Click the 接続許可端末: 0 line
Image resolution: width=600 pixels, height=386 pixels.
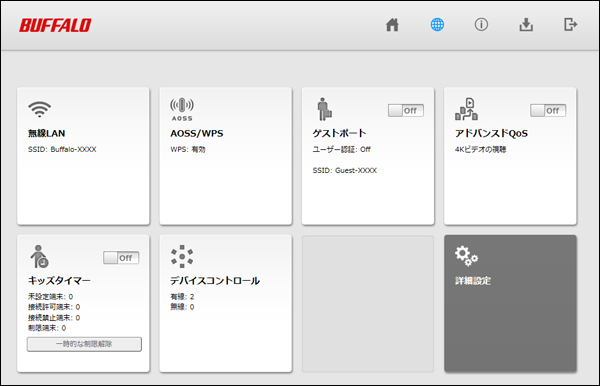tap(54, 307)
